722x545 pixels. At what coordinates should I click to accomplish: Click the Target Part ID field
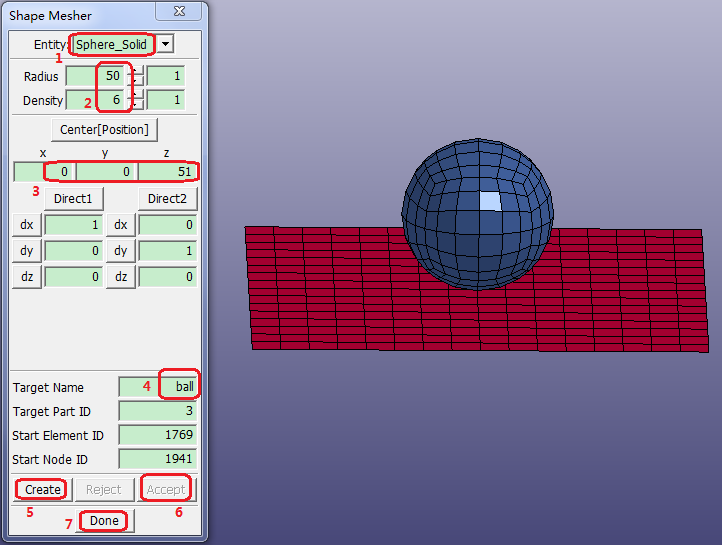click(x=158, y=411)
